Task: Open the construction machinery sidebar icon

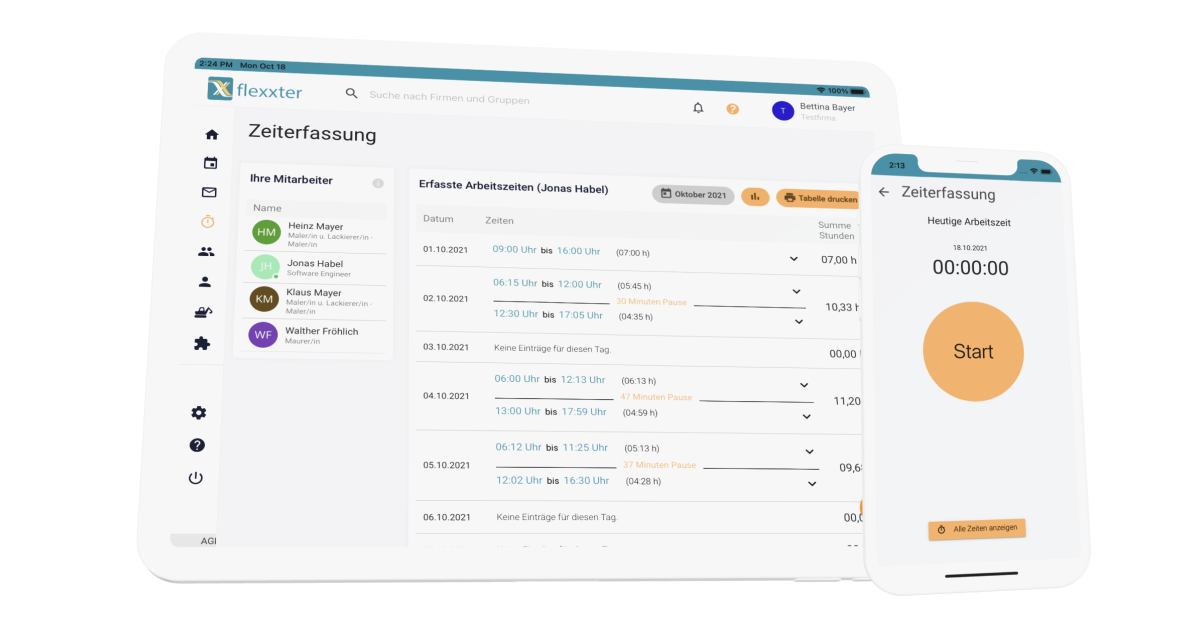Action: click(x=203, y=312)
